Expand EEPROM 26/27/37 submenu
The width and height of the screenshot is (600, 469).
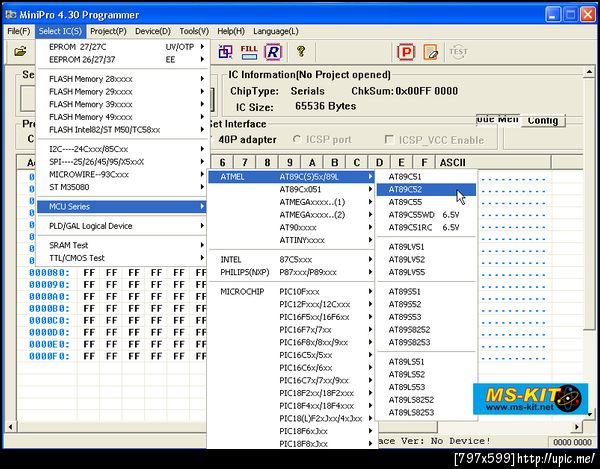tap(122, 59)
